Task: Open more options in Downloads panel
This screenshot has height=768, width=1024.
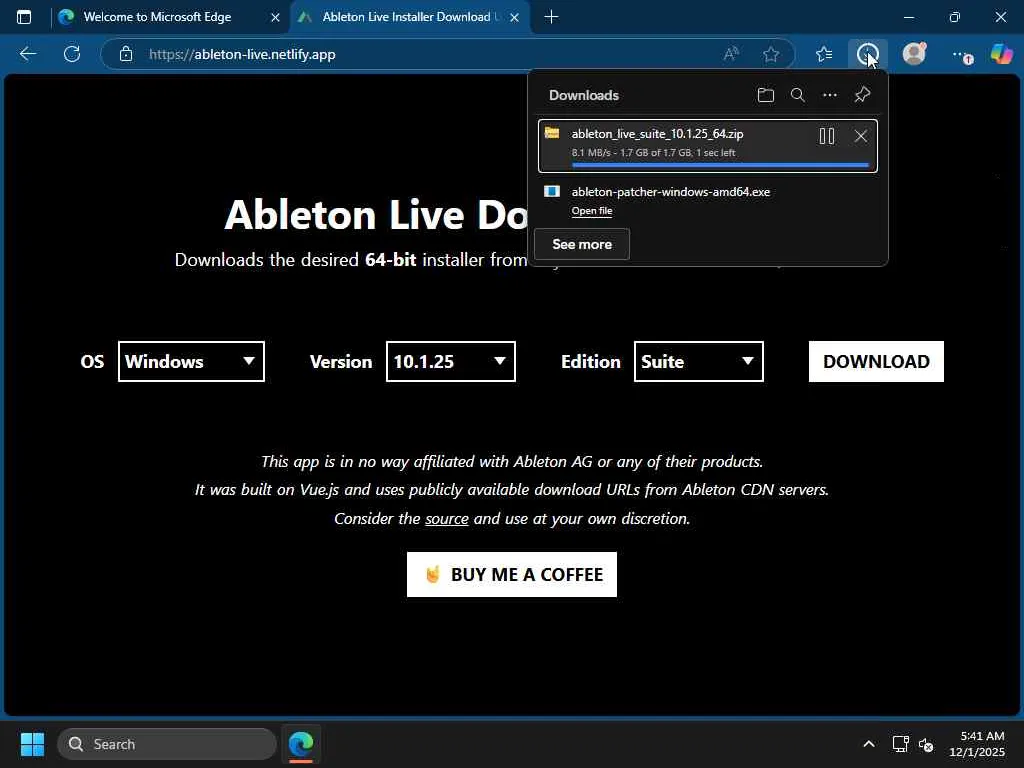Action: 829,95
